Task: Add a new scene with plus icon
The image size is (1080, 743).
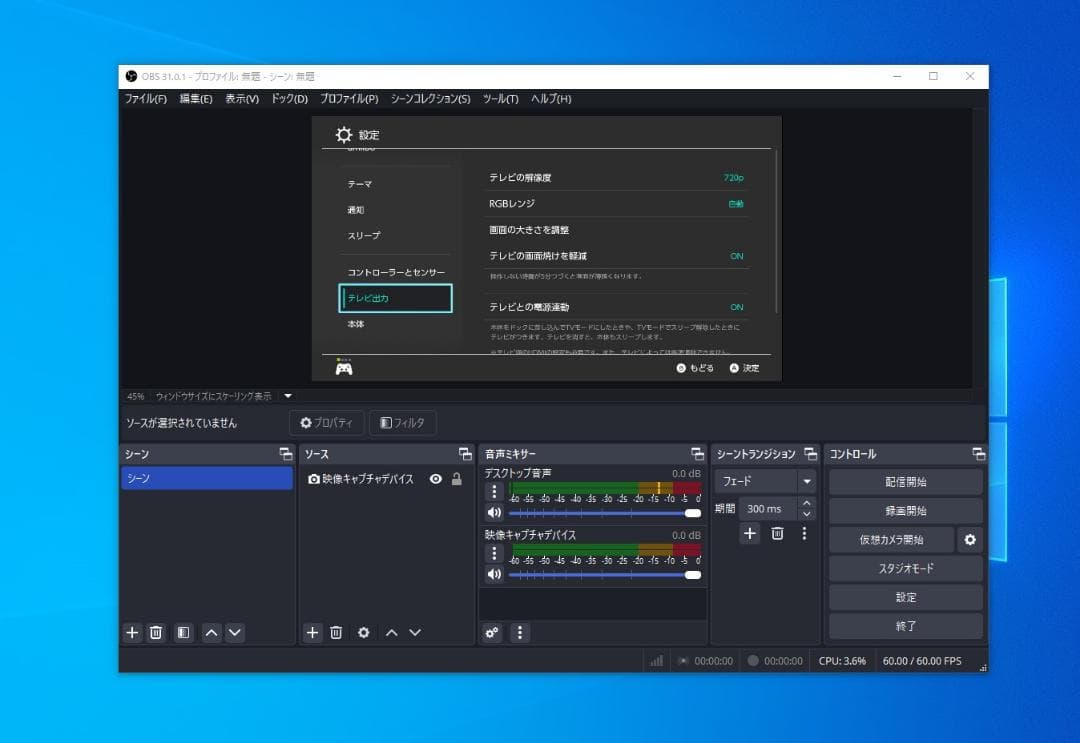Action: point(132,632)
